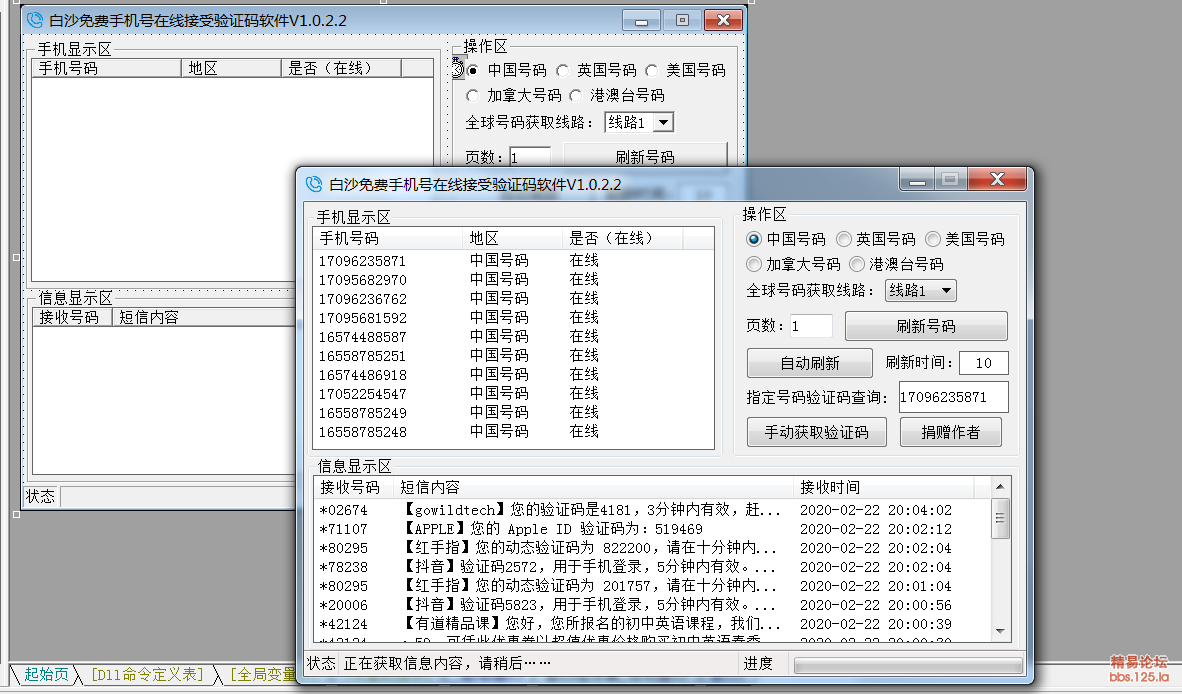Click the phone icon in the background window title bar
The height and width of the screenshot is (694, 1182).
click(x=34, y=20)
